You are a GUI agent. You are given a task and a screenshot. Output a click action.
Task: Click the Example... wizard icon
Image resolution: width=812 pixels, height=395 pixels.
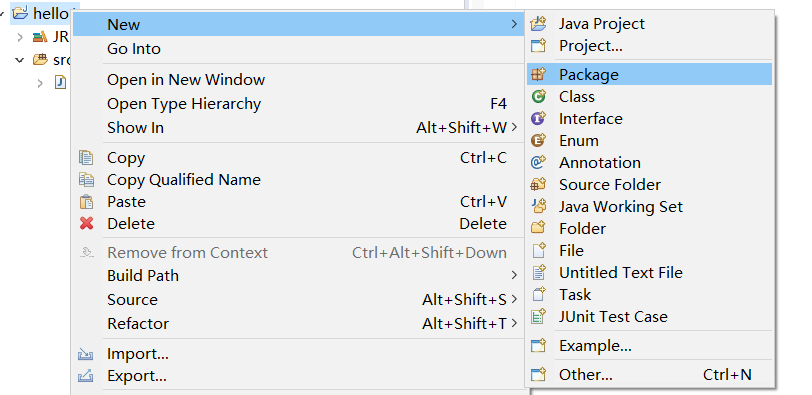pos(539,345)
